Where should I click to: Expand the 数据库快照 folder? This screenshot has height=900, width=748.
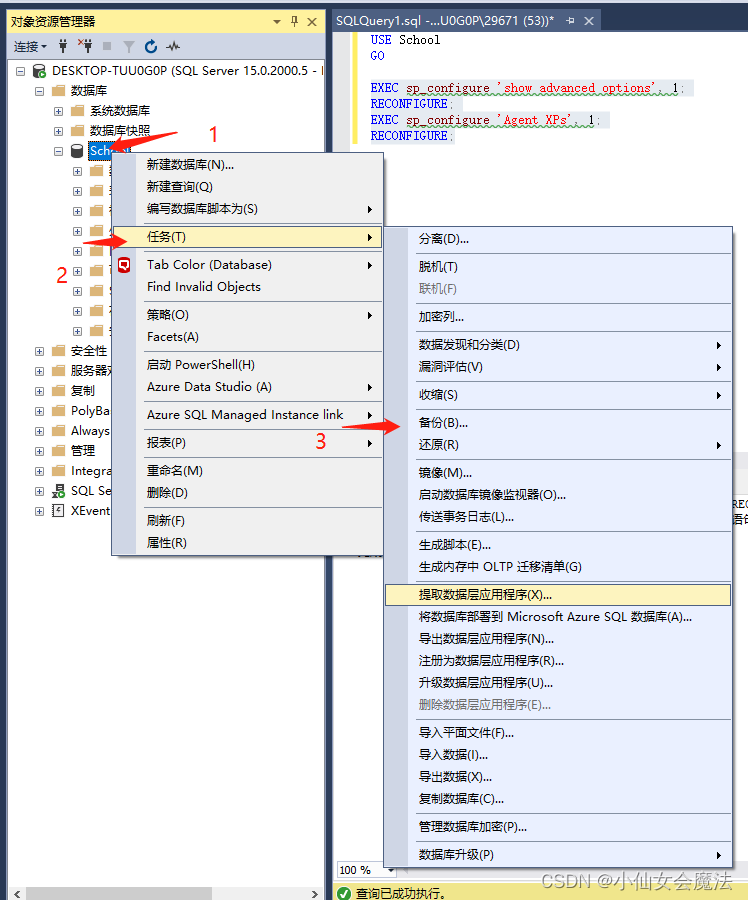point(59,131)
